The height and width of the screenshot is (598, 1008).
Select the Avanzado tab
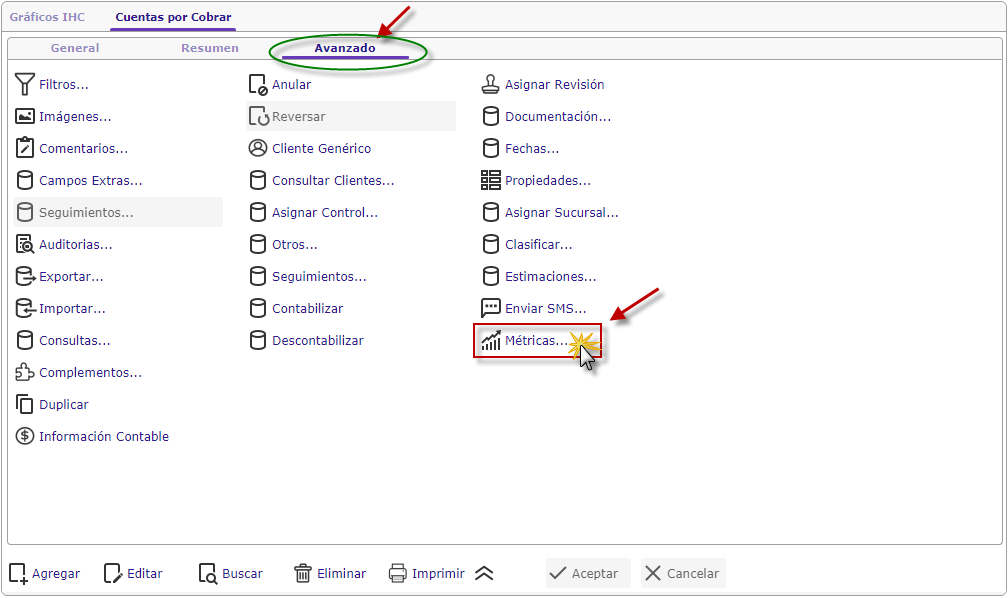(345, 48)
